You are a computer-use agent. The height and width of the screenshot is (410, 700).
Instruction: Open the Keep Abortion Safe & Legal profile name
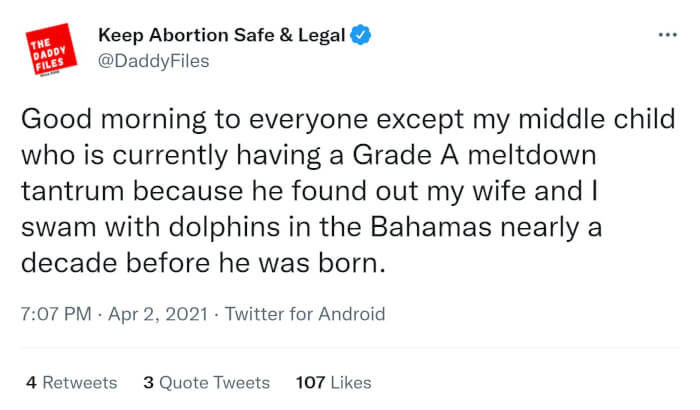click(221, 36)
